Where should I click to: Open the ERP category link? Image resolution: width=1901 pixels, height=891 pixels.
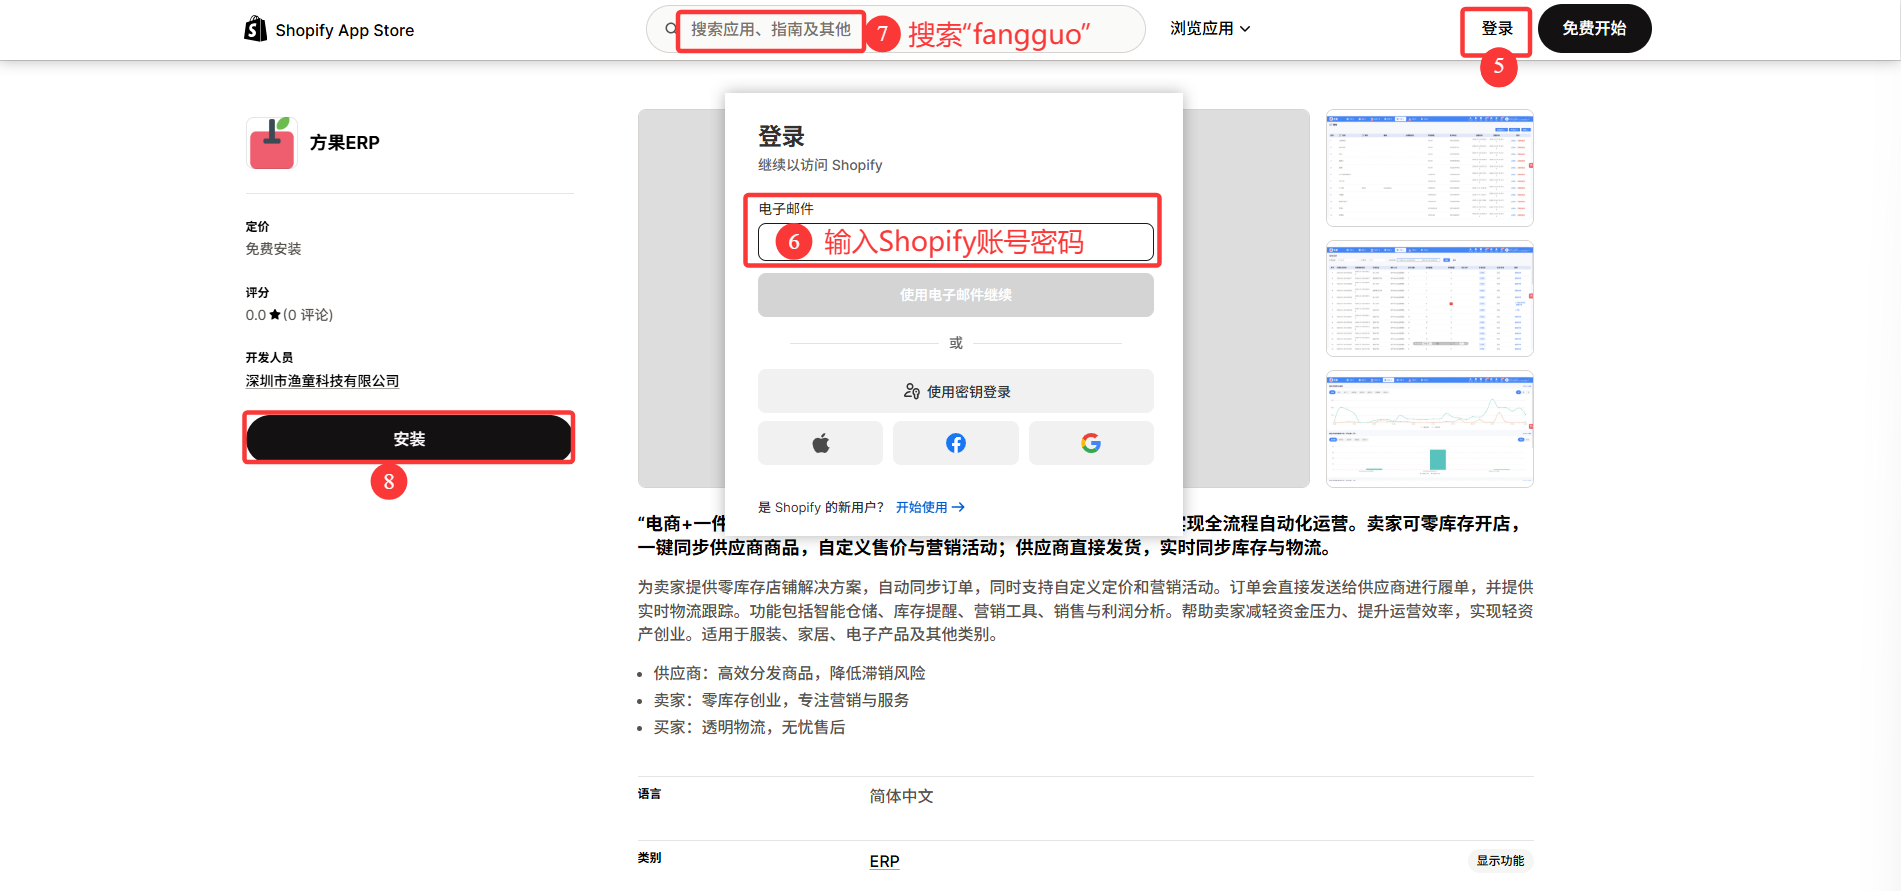[884, 861]
